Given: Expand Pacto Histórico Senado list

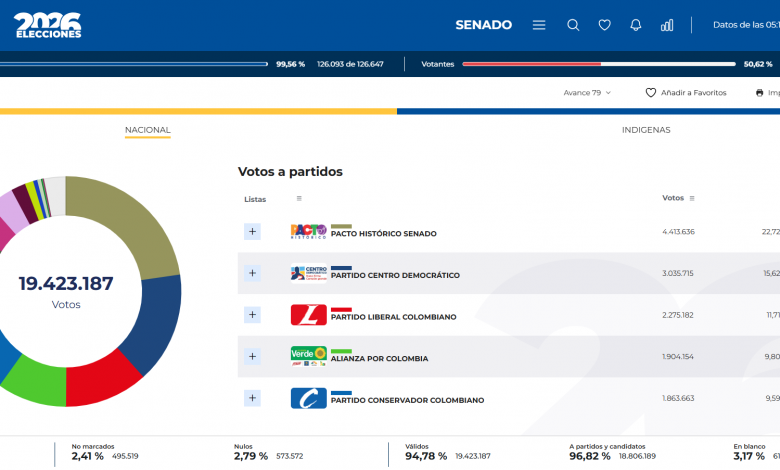Looking at the screenshot, I should click(252, 232).
